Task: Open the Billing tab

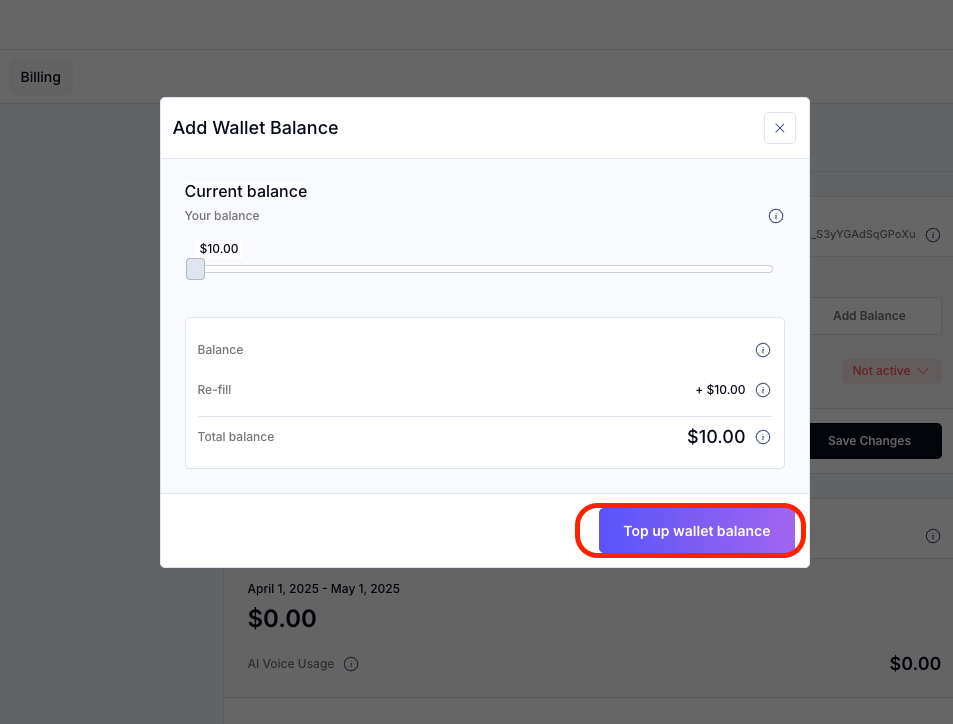Action: pos(41,77)
